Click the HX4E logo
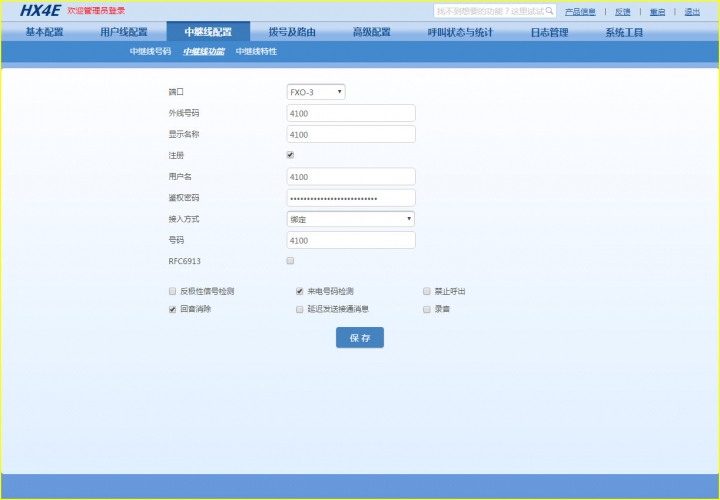 click(40, 11)
